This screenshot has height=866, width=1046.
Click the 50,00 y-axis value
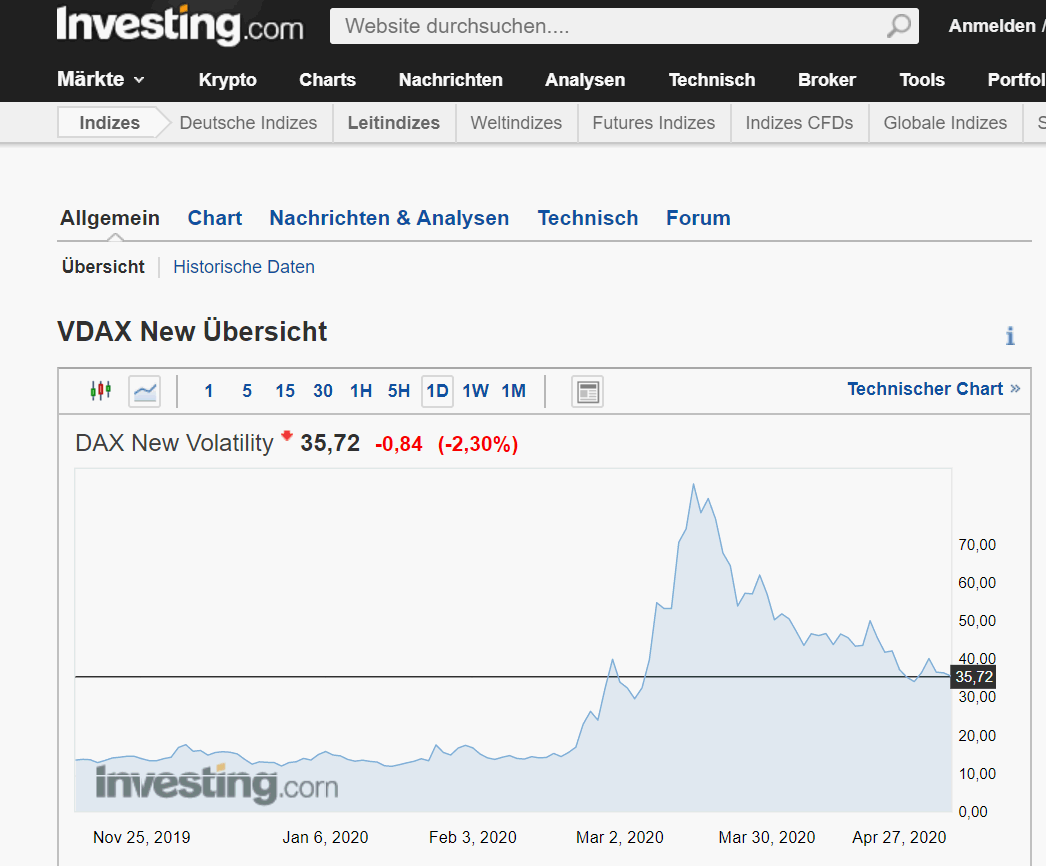(977, 621)
